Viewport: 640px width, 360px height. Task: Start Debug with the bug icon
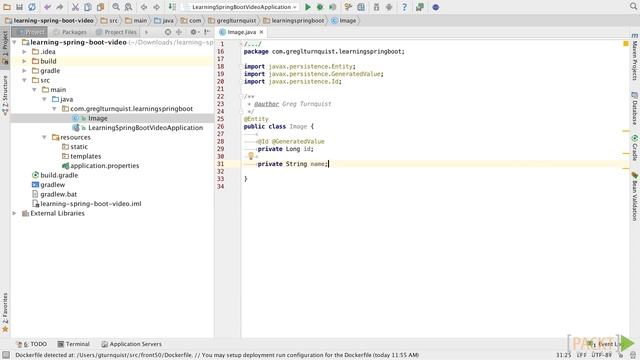click(320, 7)
